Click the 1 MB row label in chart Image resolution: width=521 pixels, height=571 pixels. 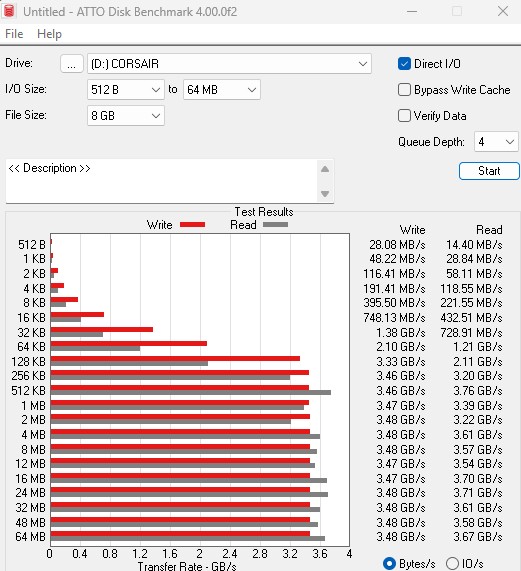point(33,405)
